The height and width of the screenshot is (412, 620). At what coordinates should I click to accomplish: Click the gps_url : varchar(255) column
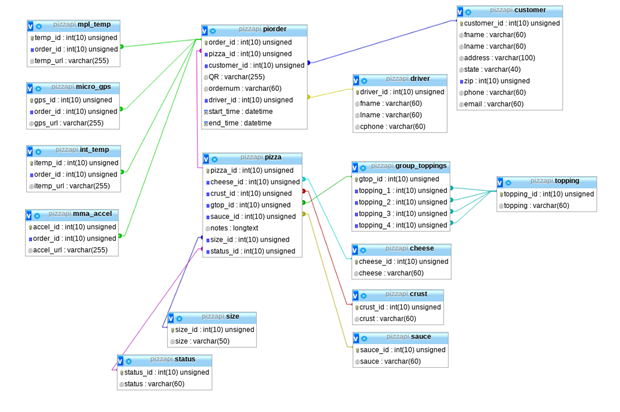(x=66, y=123)
